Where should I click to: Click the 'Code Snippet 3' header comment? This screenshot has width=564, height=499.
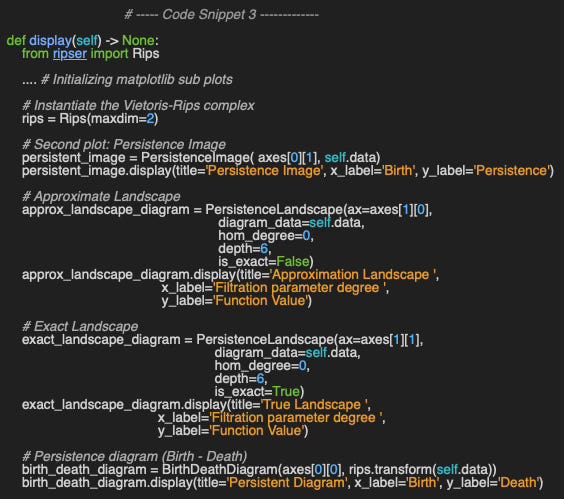(x=221, y=14)
